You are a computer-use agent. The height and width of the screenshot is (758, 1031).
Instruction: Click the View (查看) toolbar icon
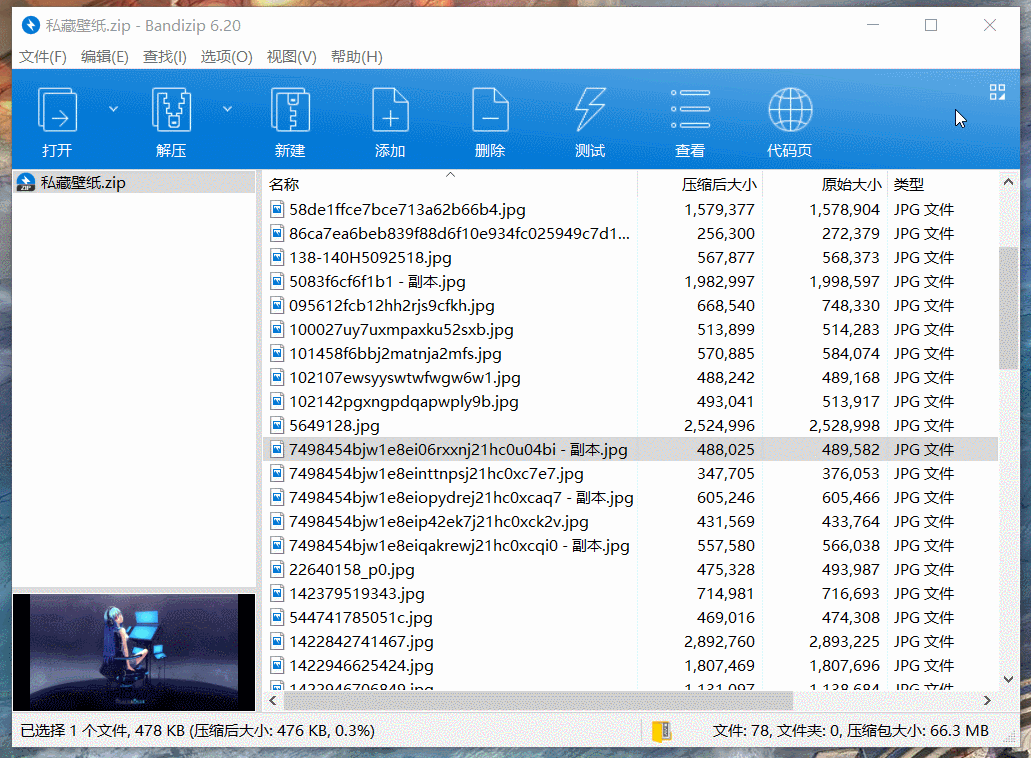click(690, 111)
